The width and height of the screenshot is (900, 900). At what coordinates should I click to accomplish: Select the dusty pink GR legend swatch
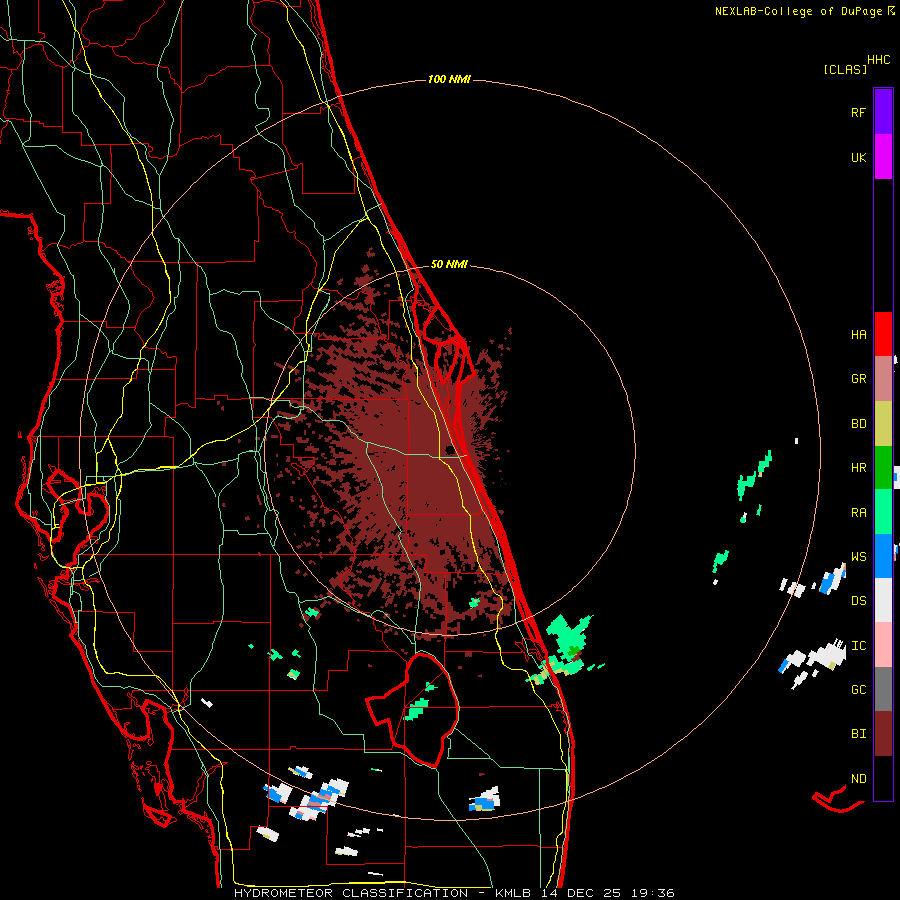tap(883, 379)
